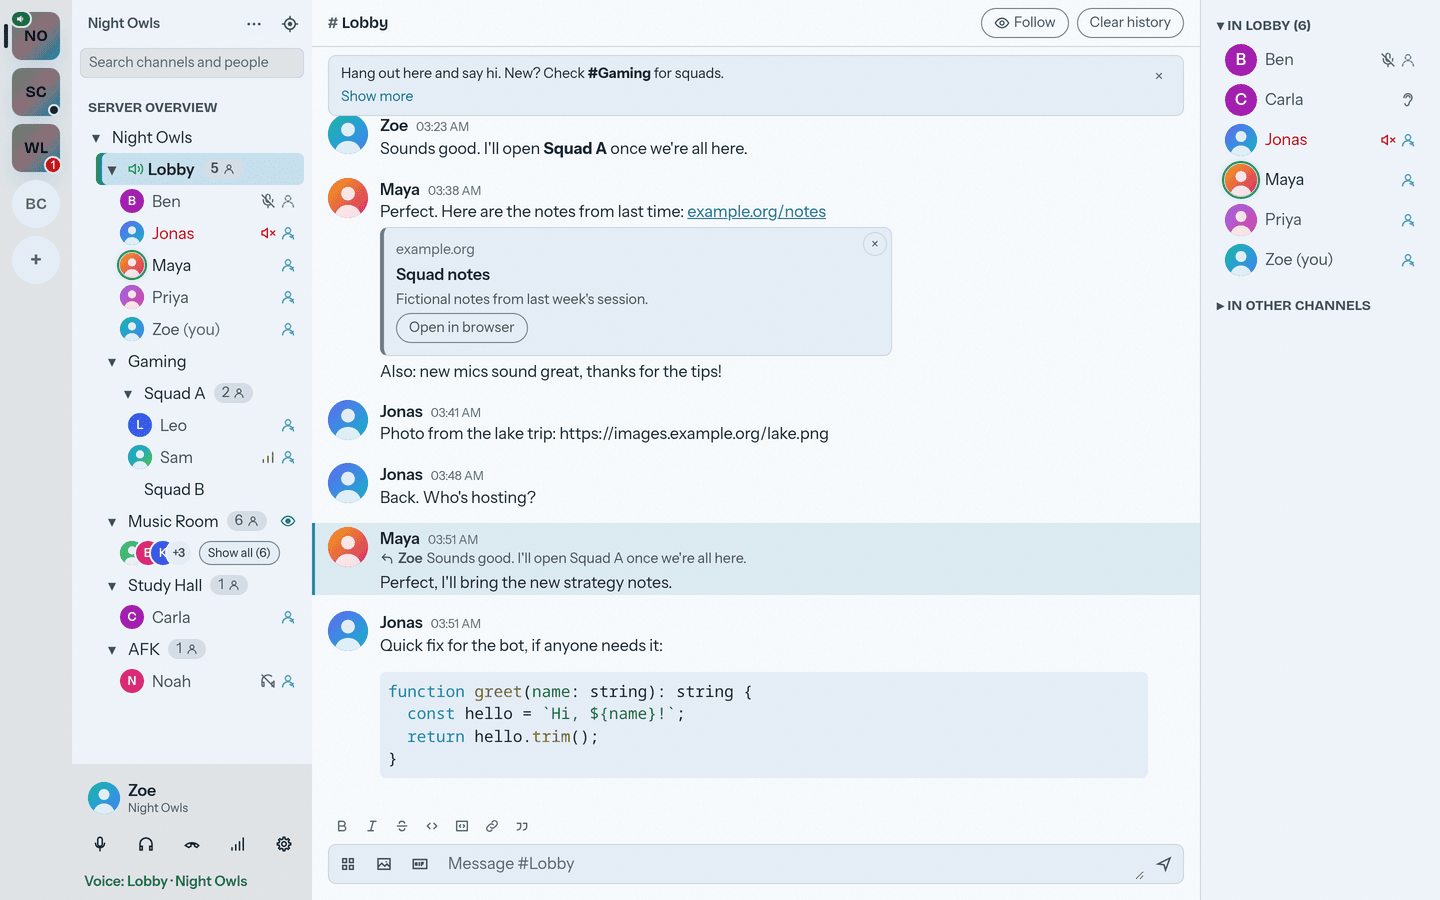1440x900 pixels.
Task: Open the example.org/notes link
Action: tap(756, 212)
